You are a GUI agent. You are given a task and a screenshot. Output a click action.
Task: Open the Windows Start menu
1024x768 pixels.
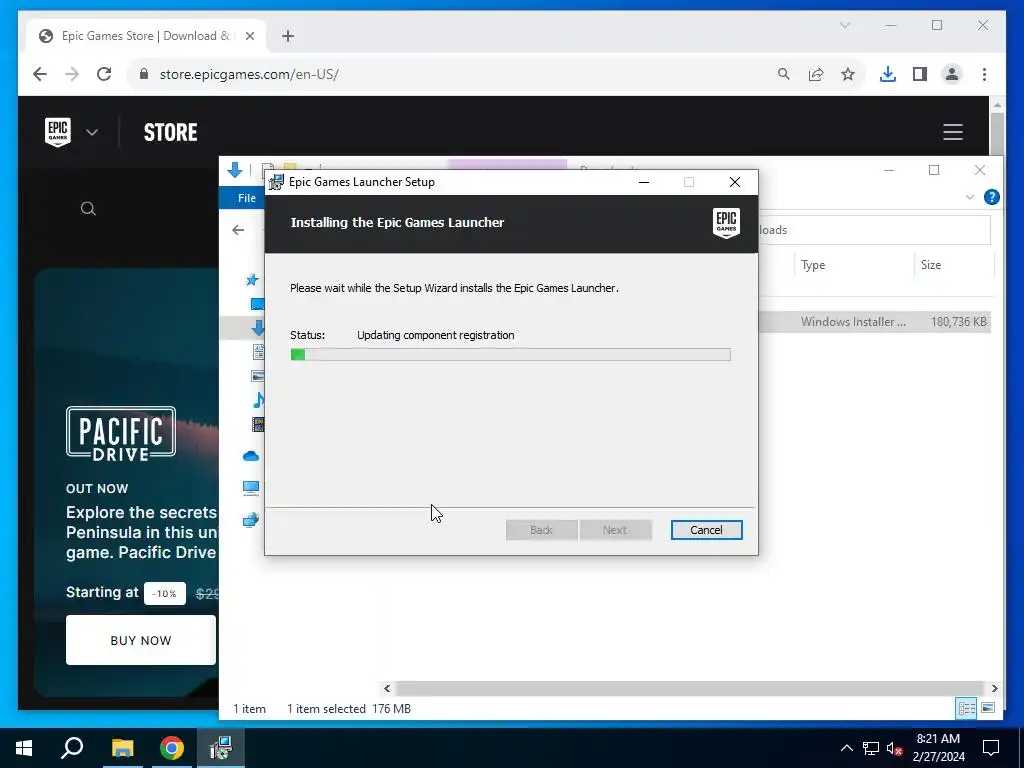(x=24, y=748)
